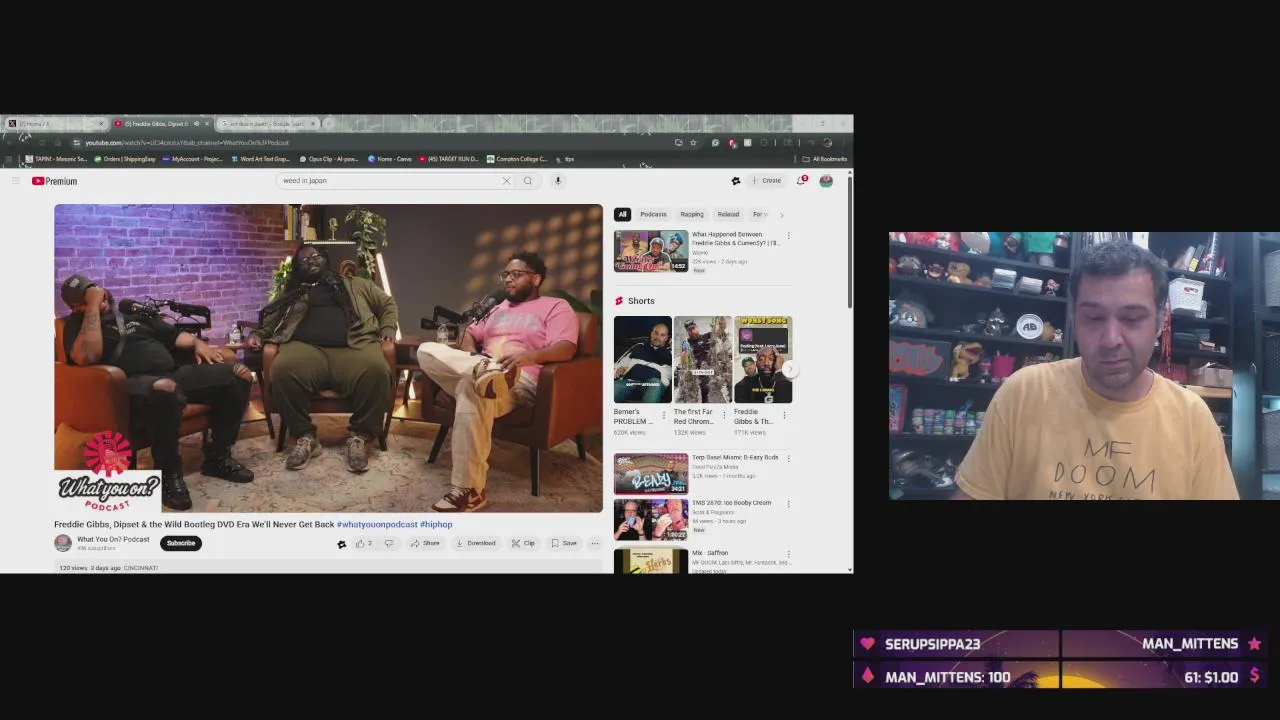Open more video actions ellipsis
The height and width of the screenshot is (720, 1280).
pos(595,543)
